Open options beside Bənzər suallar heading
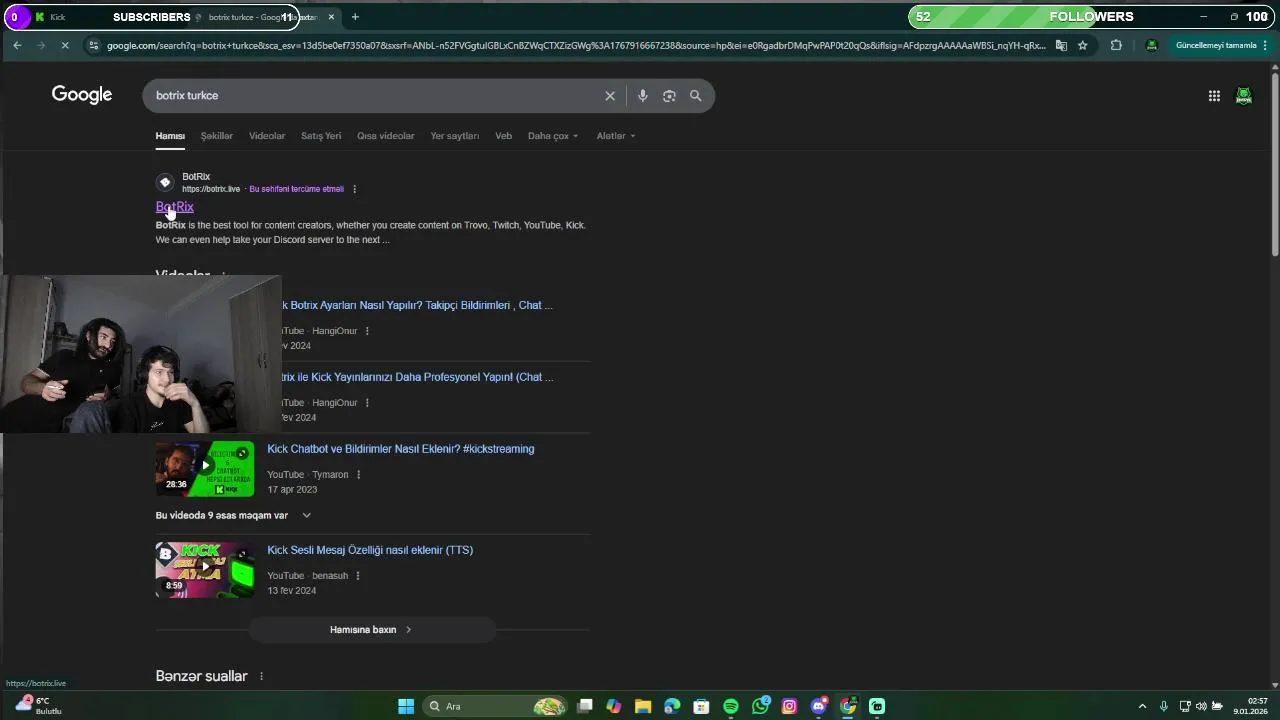This screenshot has width=1280, height=720. pyautogui.click(x=261, y=677)
